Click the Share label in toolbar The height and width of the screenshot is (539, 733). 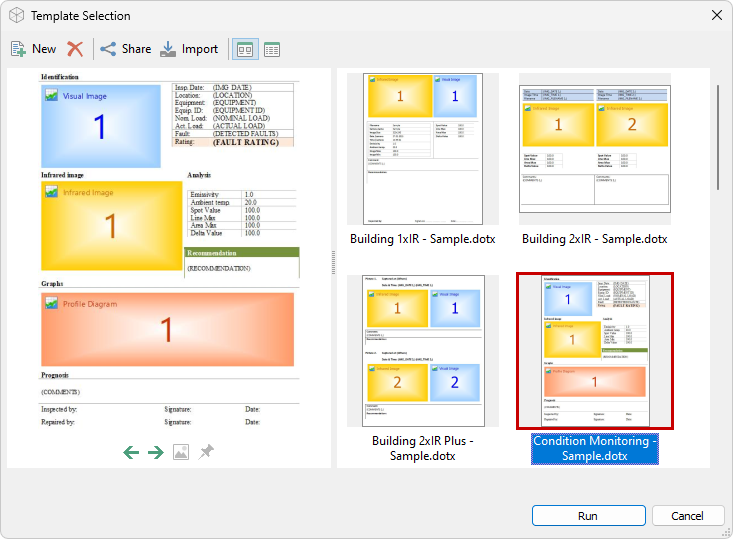point(137,49)
